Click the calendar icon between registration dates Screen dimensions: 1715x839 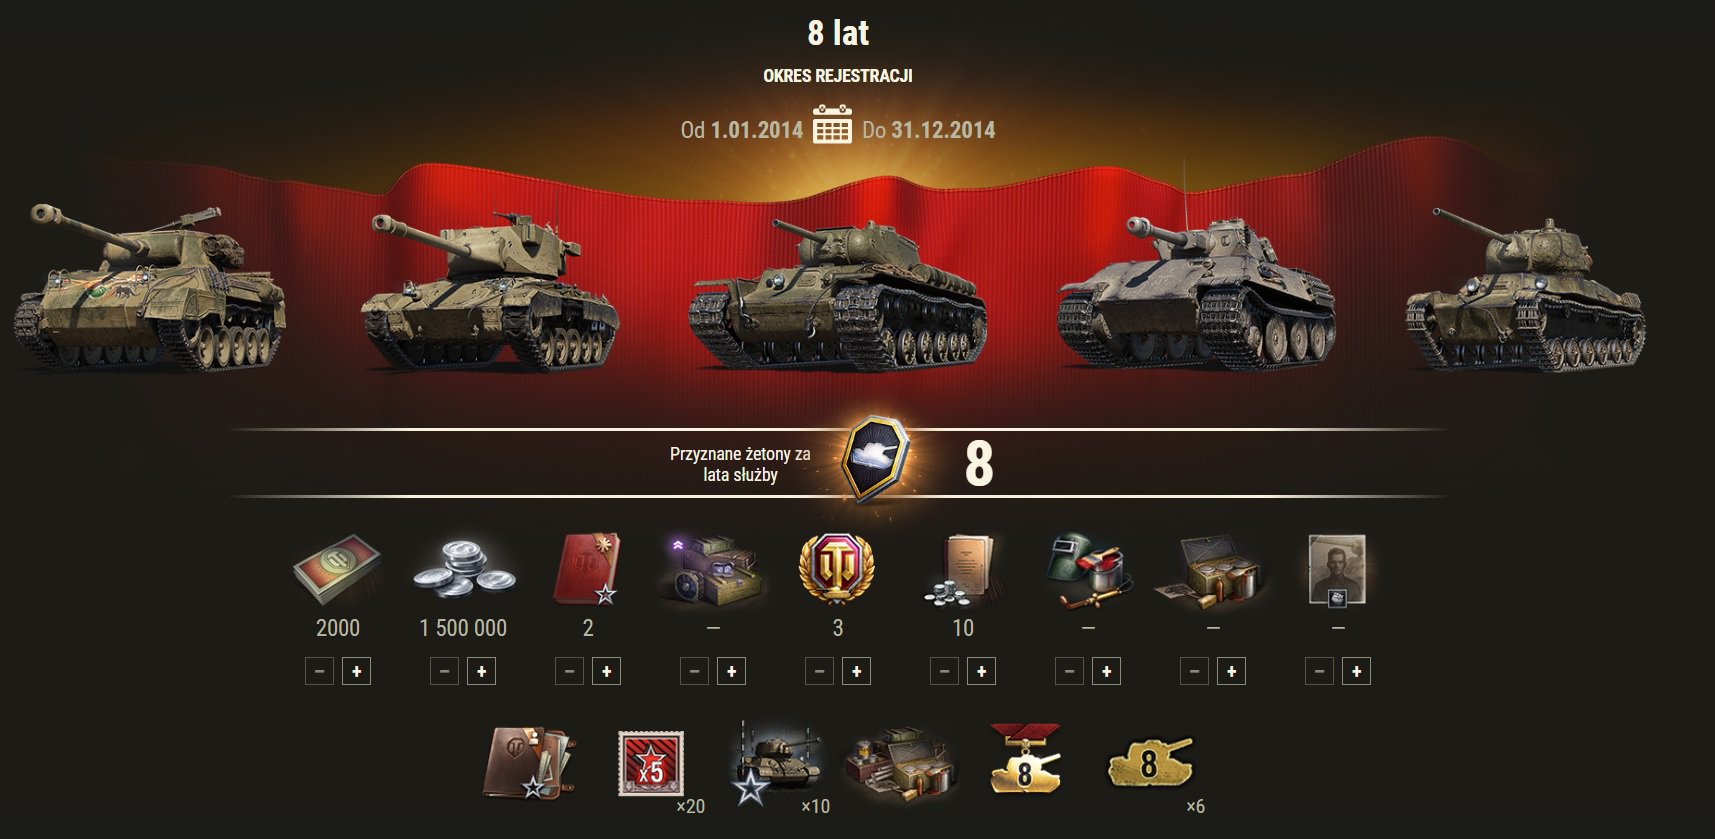(x=832, y=125)
